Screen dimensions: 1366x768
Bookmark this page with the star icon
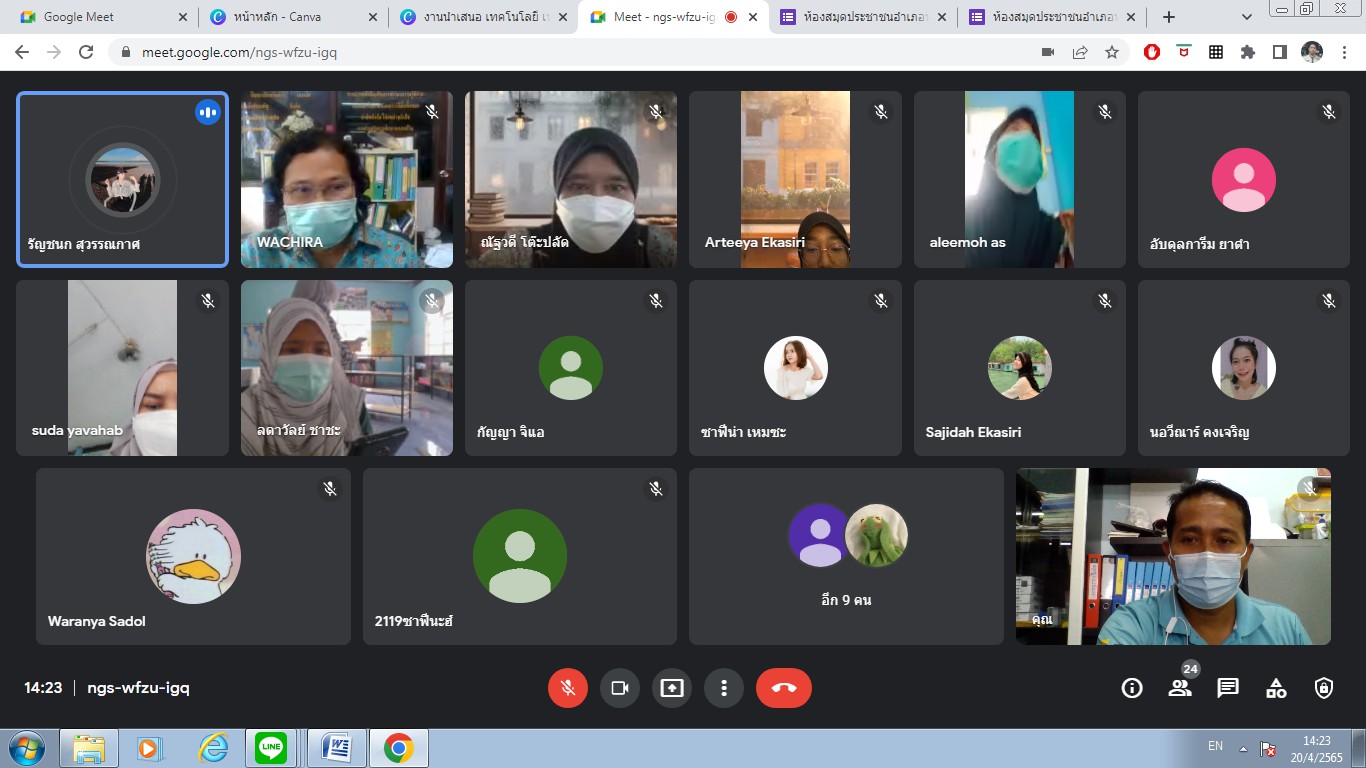coord(1112,52)
